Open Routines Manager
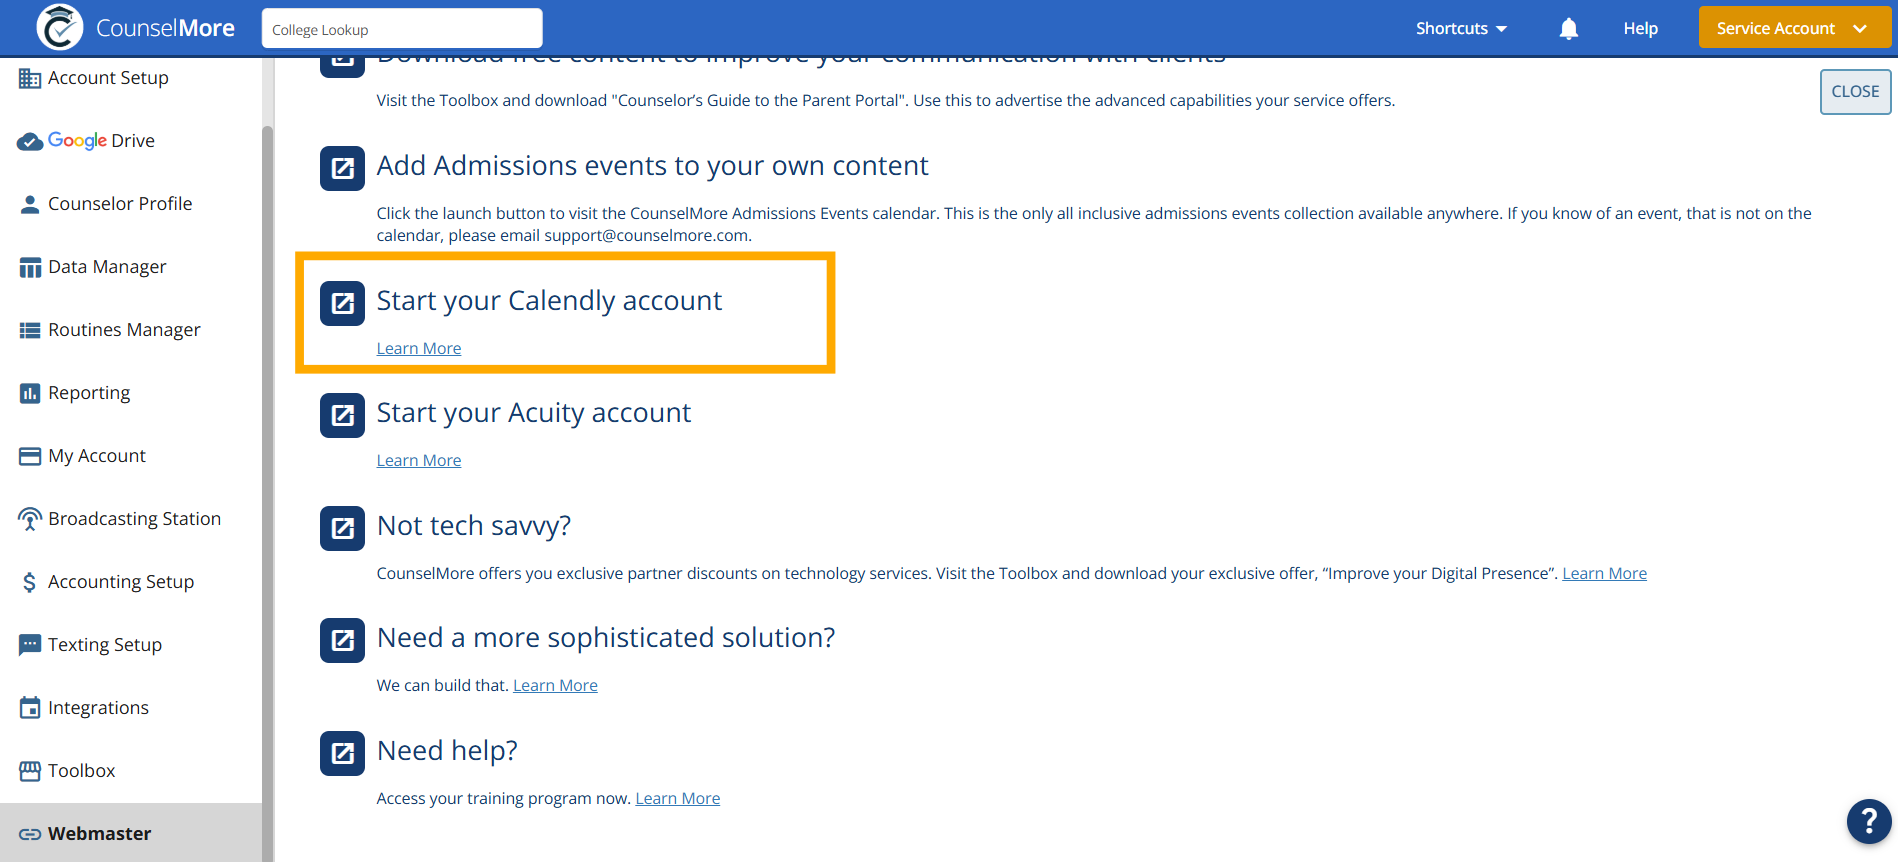This screenshot has width=1898, height=862. pos(124,330)
